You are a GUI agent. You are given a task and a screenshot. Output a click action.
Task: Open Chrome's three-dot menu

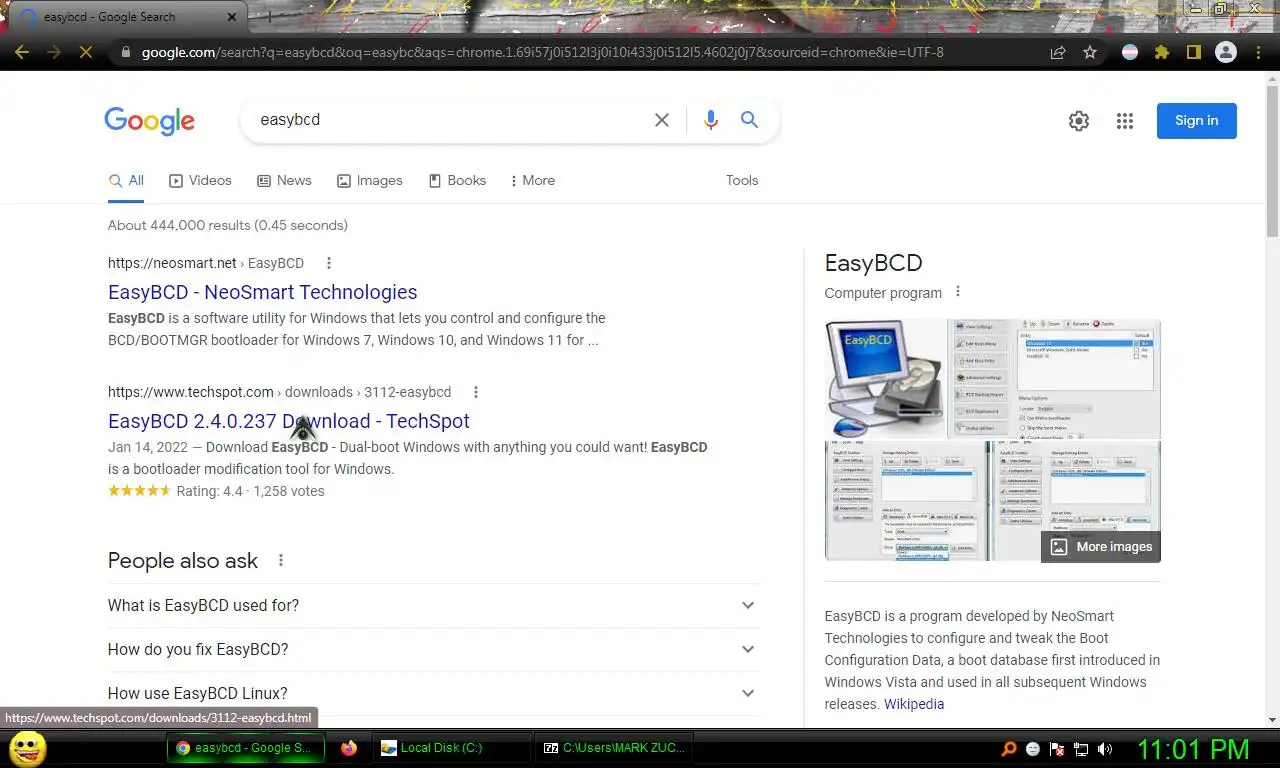[x=1258, y=52]
